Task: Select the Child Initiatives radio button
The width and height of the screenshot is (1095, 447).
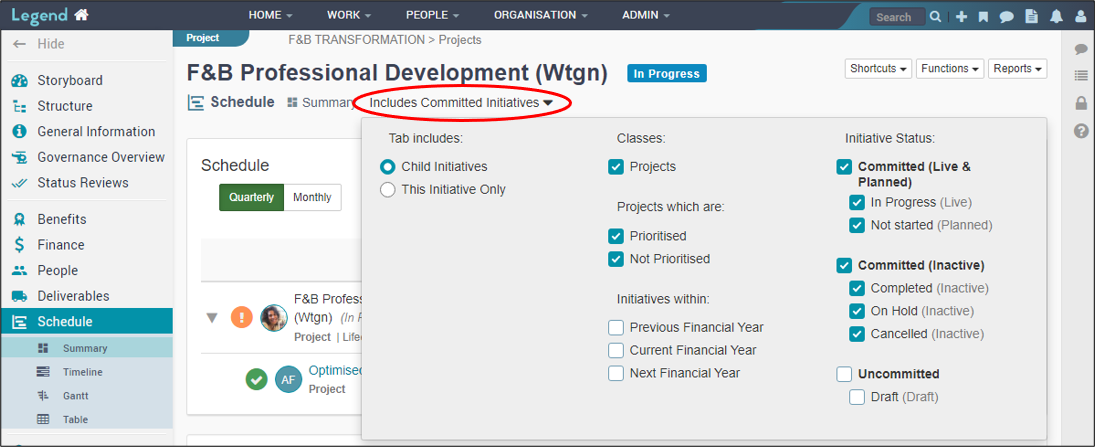Action: click(388, 167)
